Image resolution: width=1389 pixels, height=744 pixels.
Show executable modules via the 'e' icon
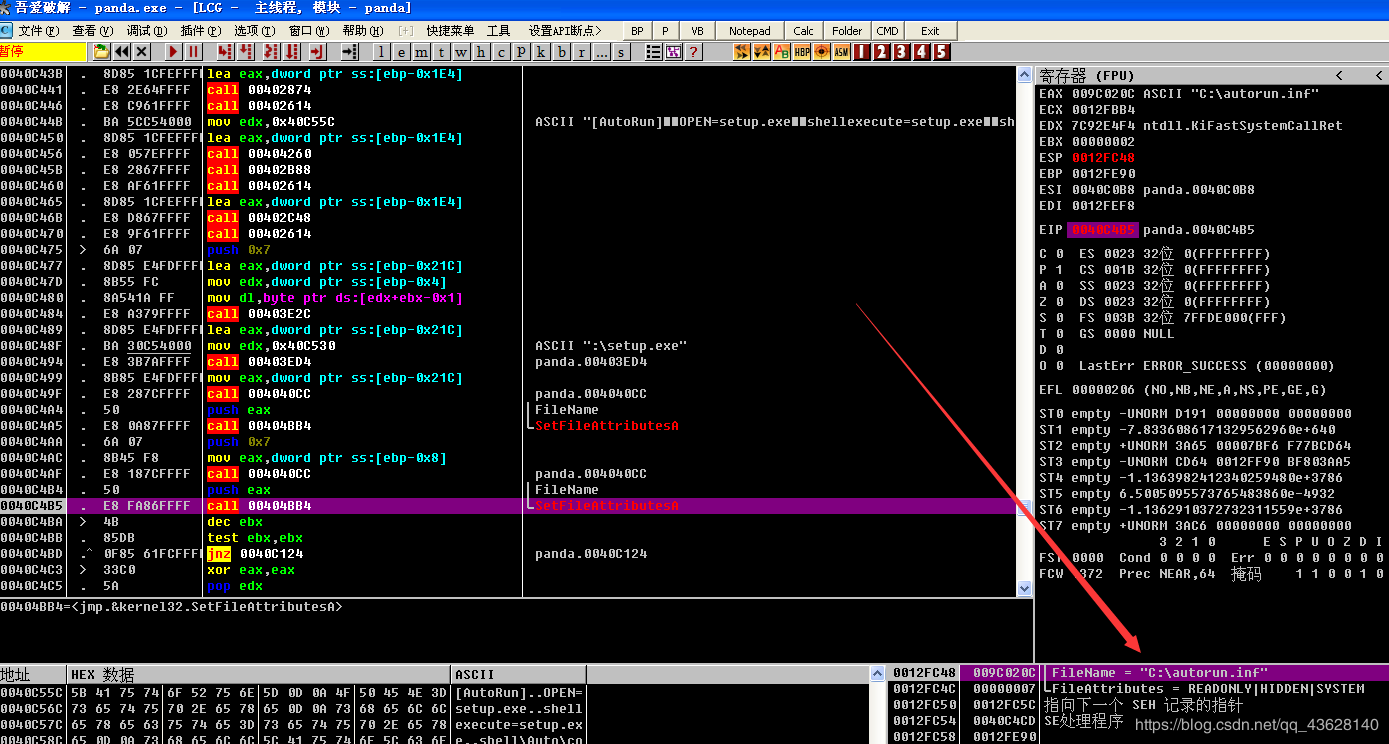click(x=402, y=52)
